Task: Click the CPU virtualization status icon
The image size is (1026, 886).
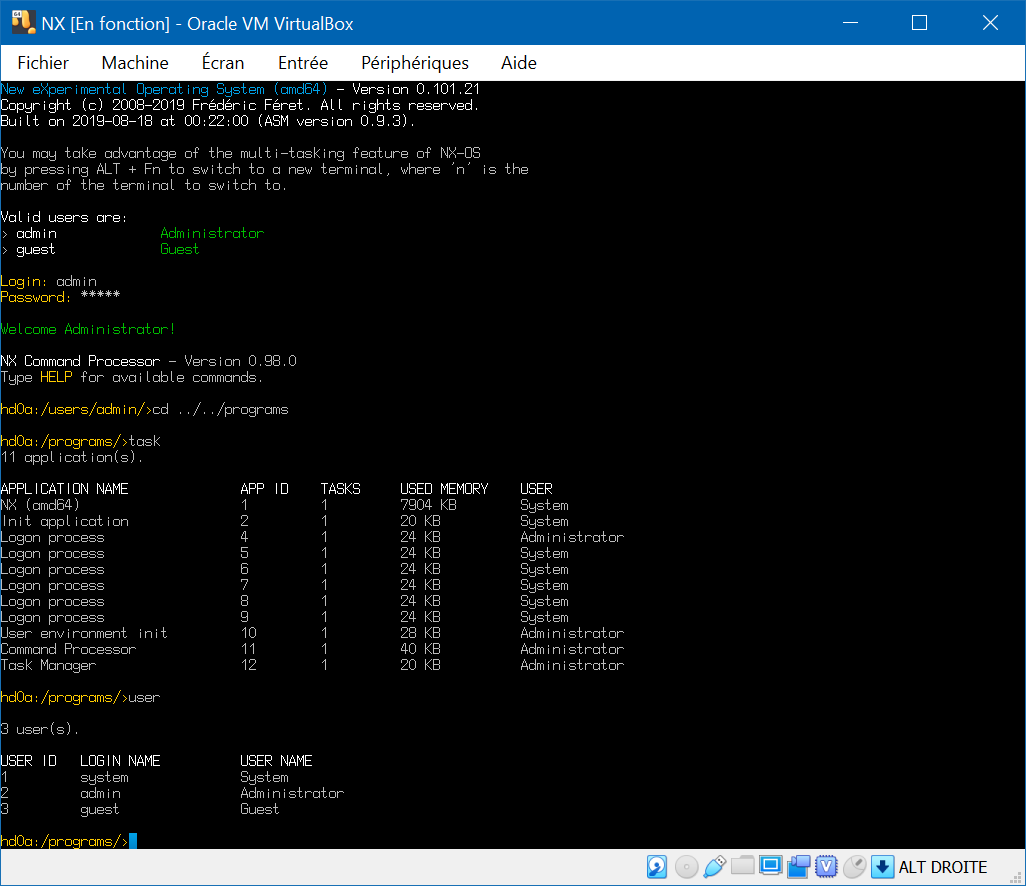Action: [x=826, y=866]
